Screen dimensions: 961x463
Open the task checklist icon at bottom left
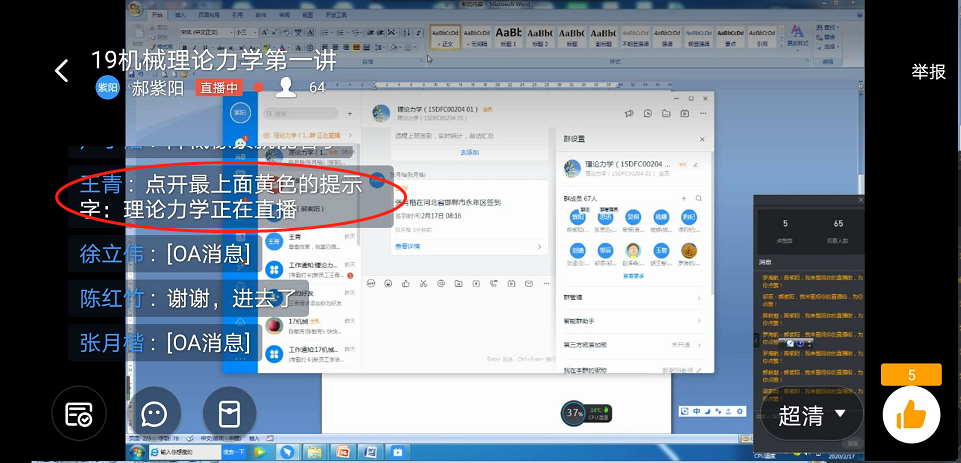click(x=80, y=413)
